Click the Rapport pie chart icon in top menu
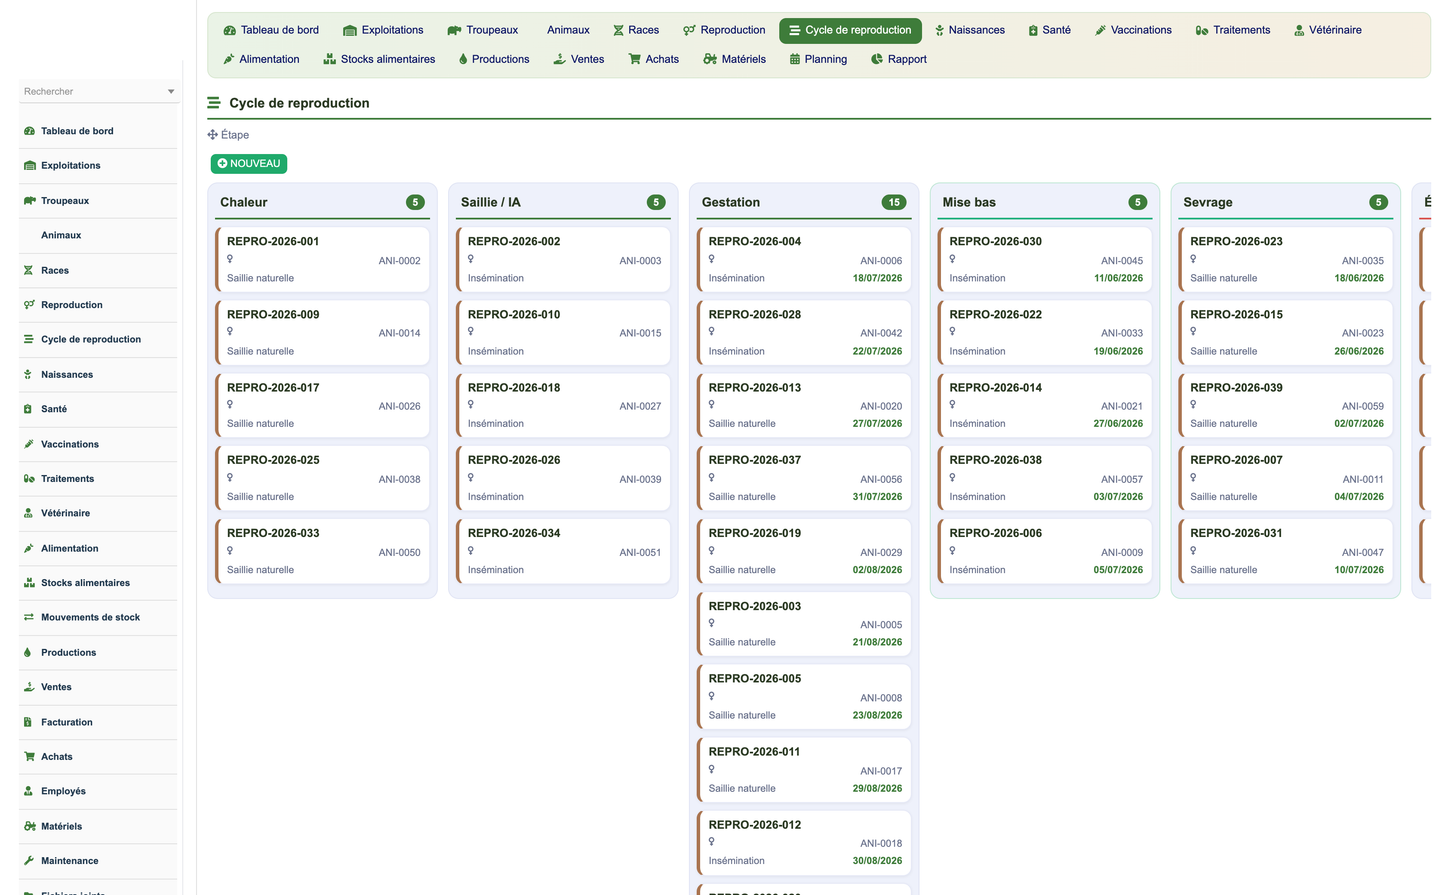The image size is (1445, 895). (877, 59)
